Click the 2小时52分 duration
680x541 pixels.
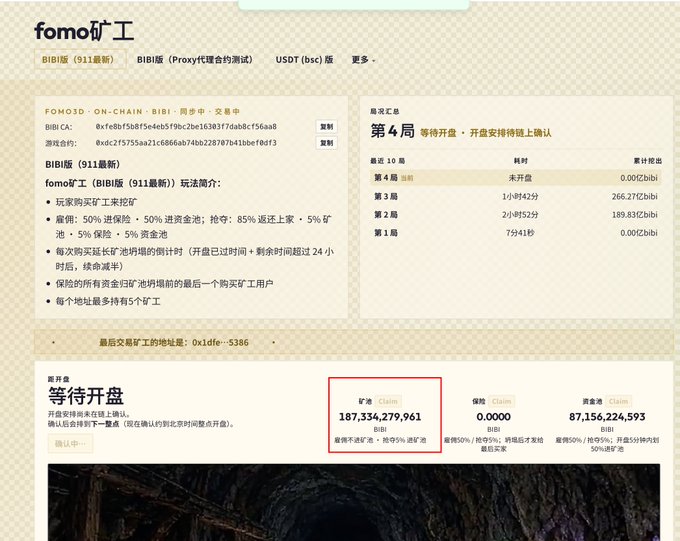coord(520,215)
